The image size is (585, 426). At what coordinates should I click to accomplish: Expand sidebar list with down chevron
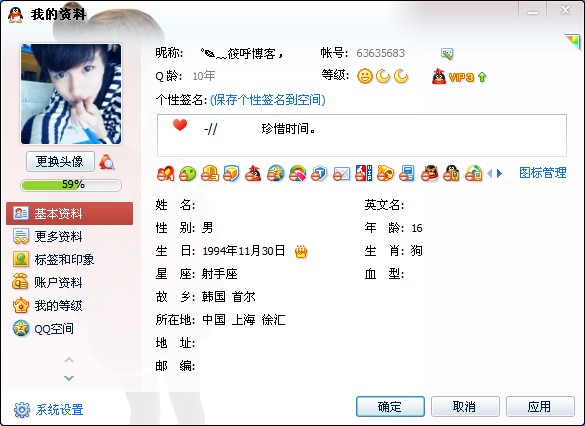(69, 378)
